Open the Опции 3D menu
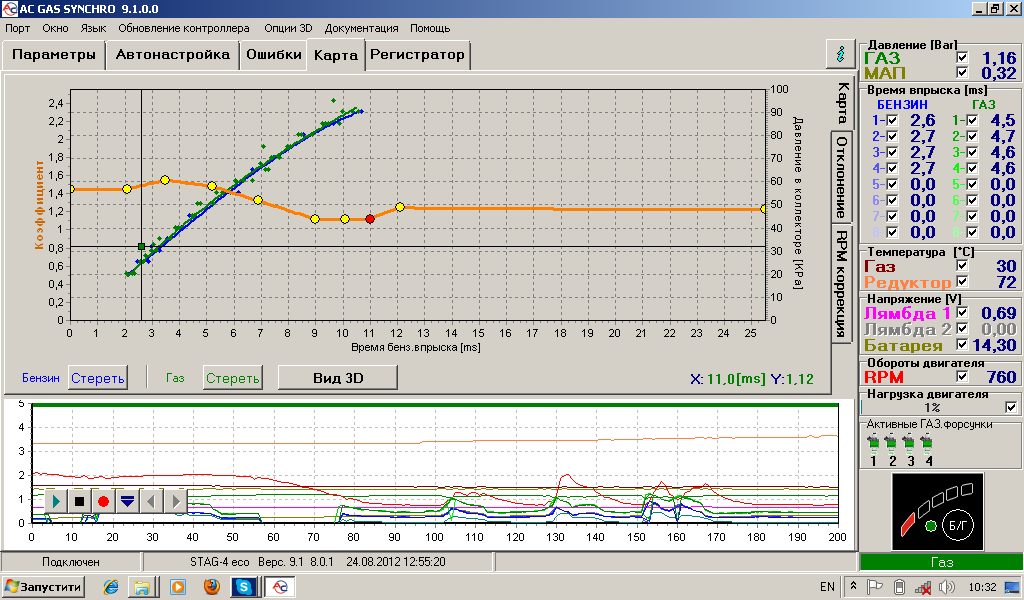 point(288,28)
